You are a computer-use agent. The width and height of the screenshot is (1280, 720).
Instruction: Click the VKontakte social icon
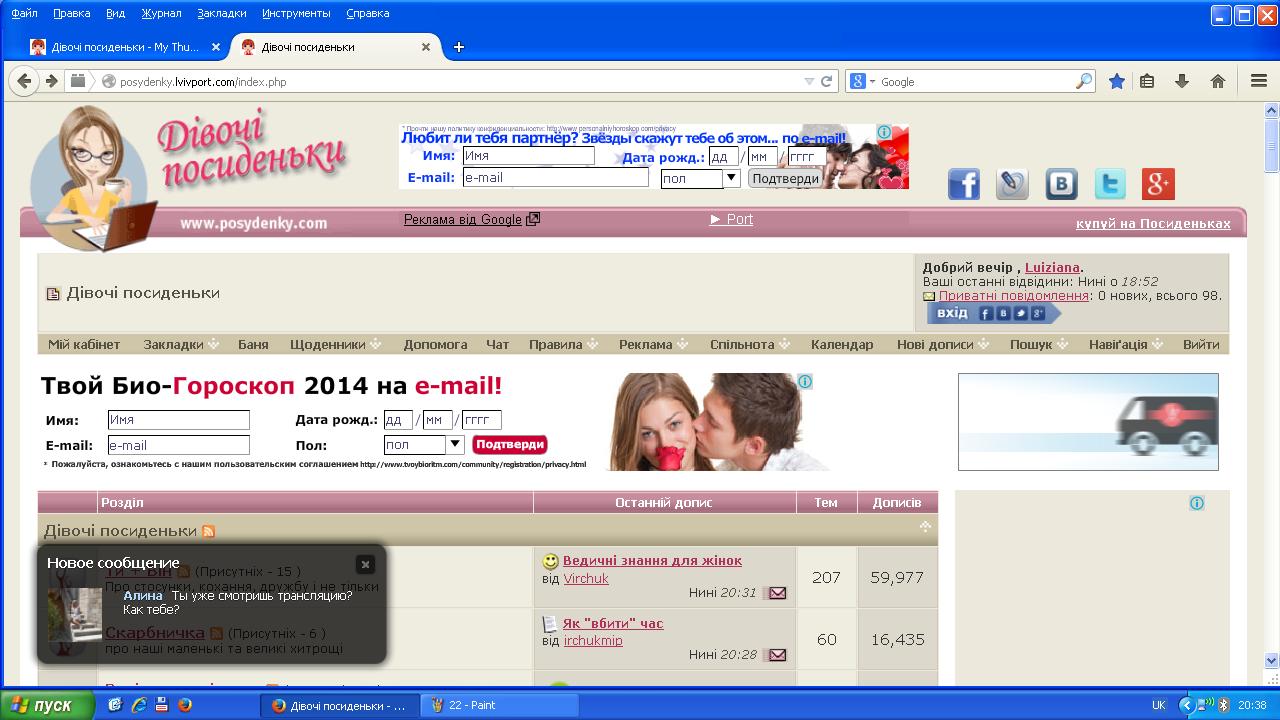[x=1061, y=184]
